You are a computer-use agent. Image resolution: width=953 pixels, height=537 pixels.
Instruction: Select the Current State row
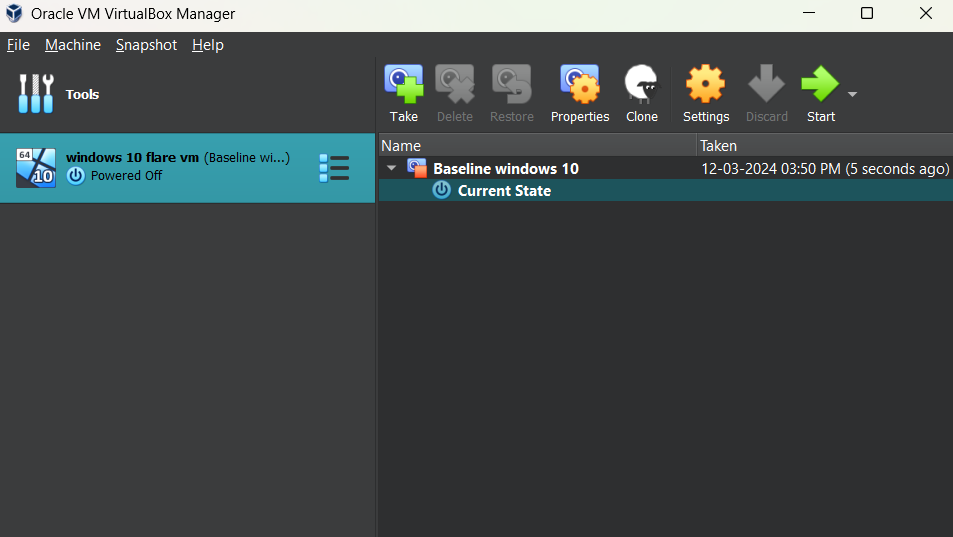[x=666, y=190]
